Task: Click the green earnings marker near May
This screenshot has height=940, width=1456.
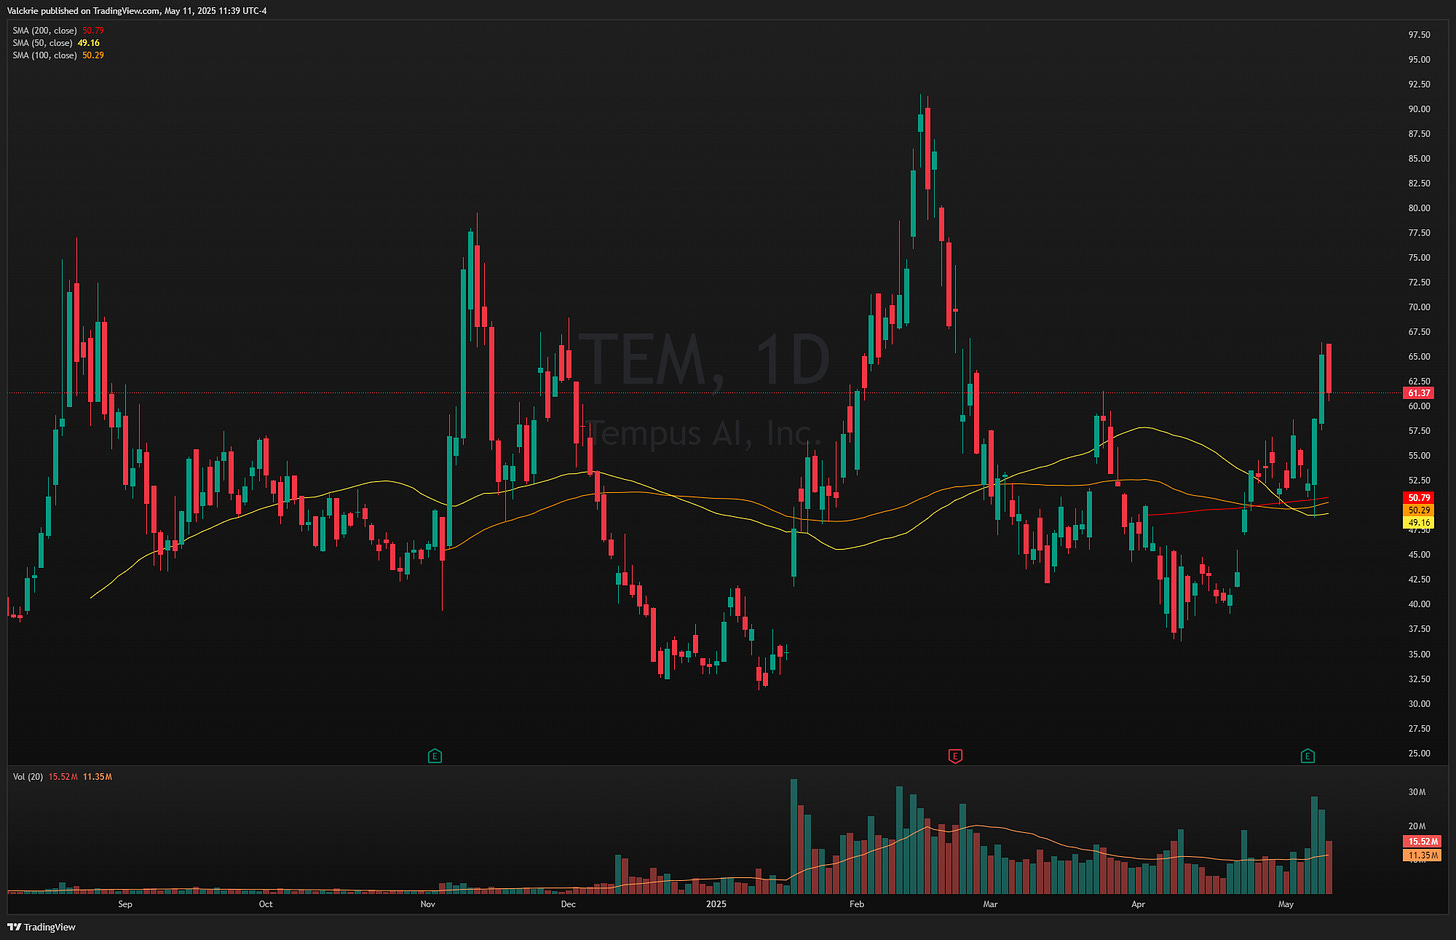Action: click(x=1307, y=756)
